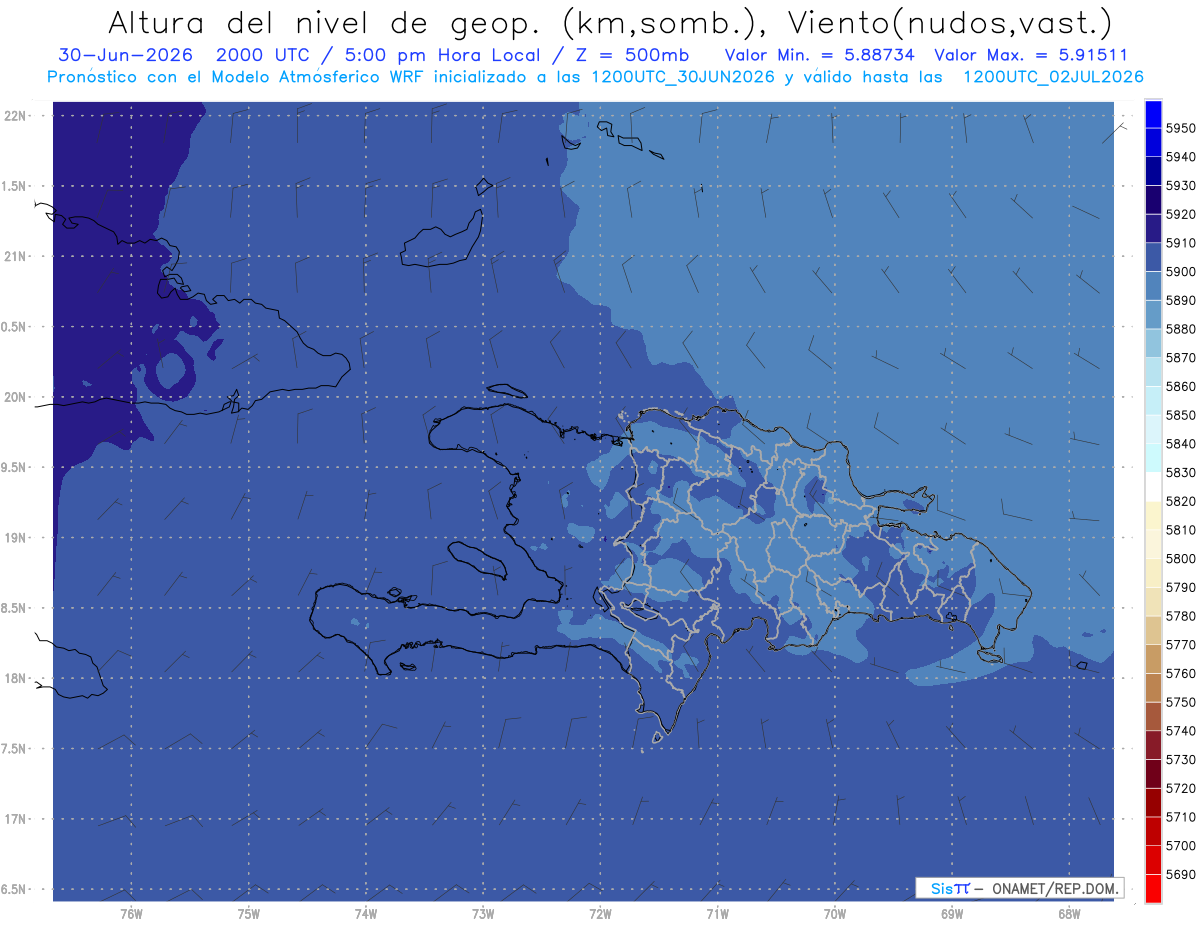Viewport: 1200px width, 927px height.
Task: Pick the bright blue swatch above 5950
Action: click(x=1153, y=114)
